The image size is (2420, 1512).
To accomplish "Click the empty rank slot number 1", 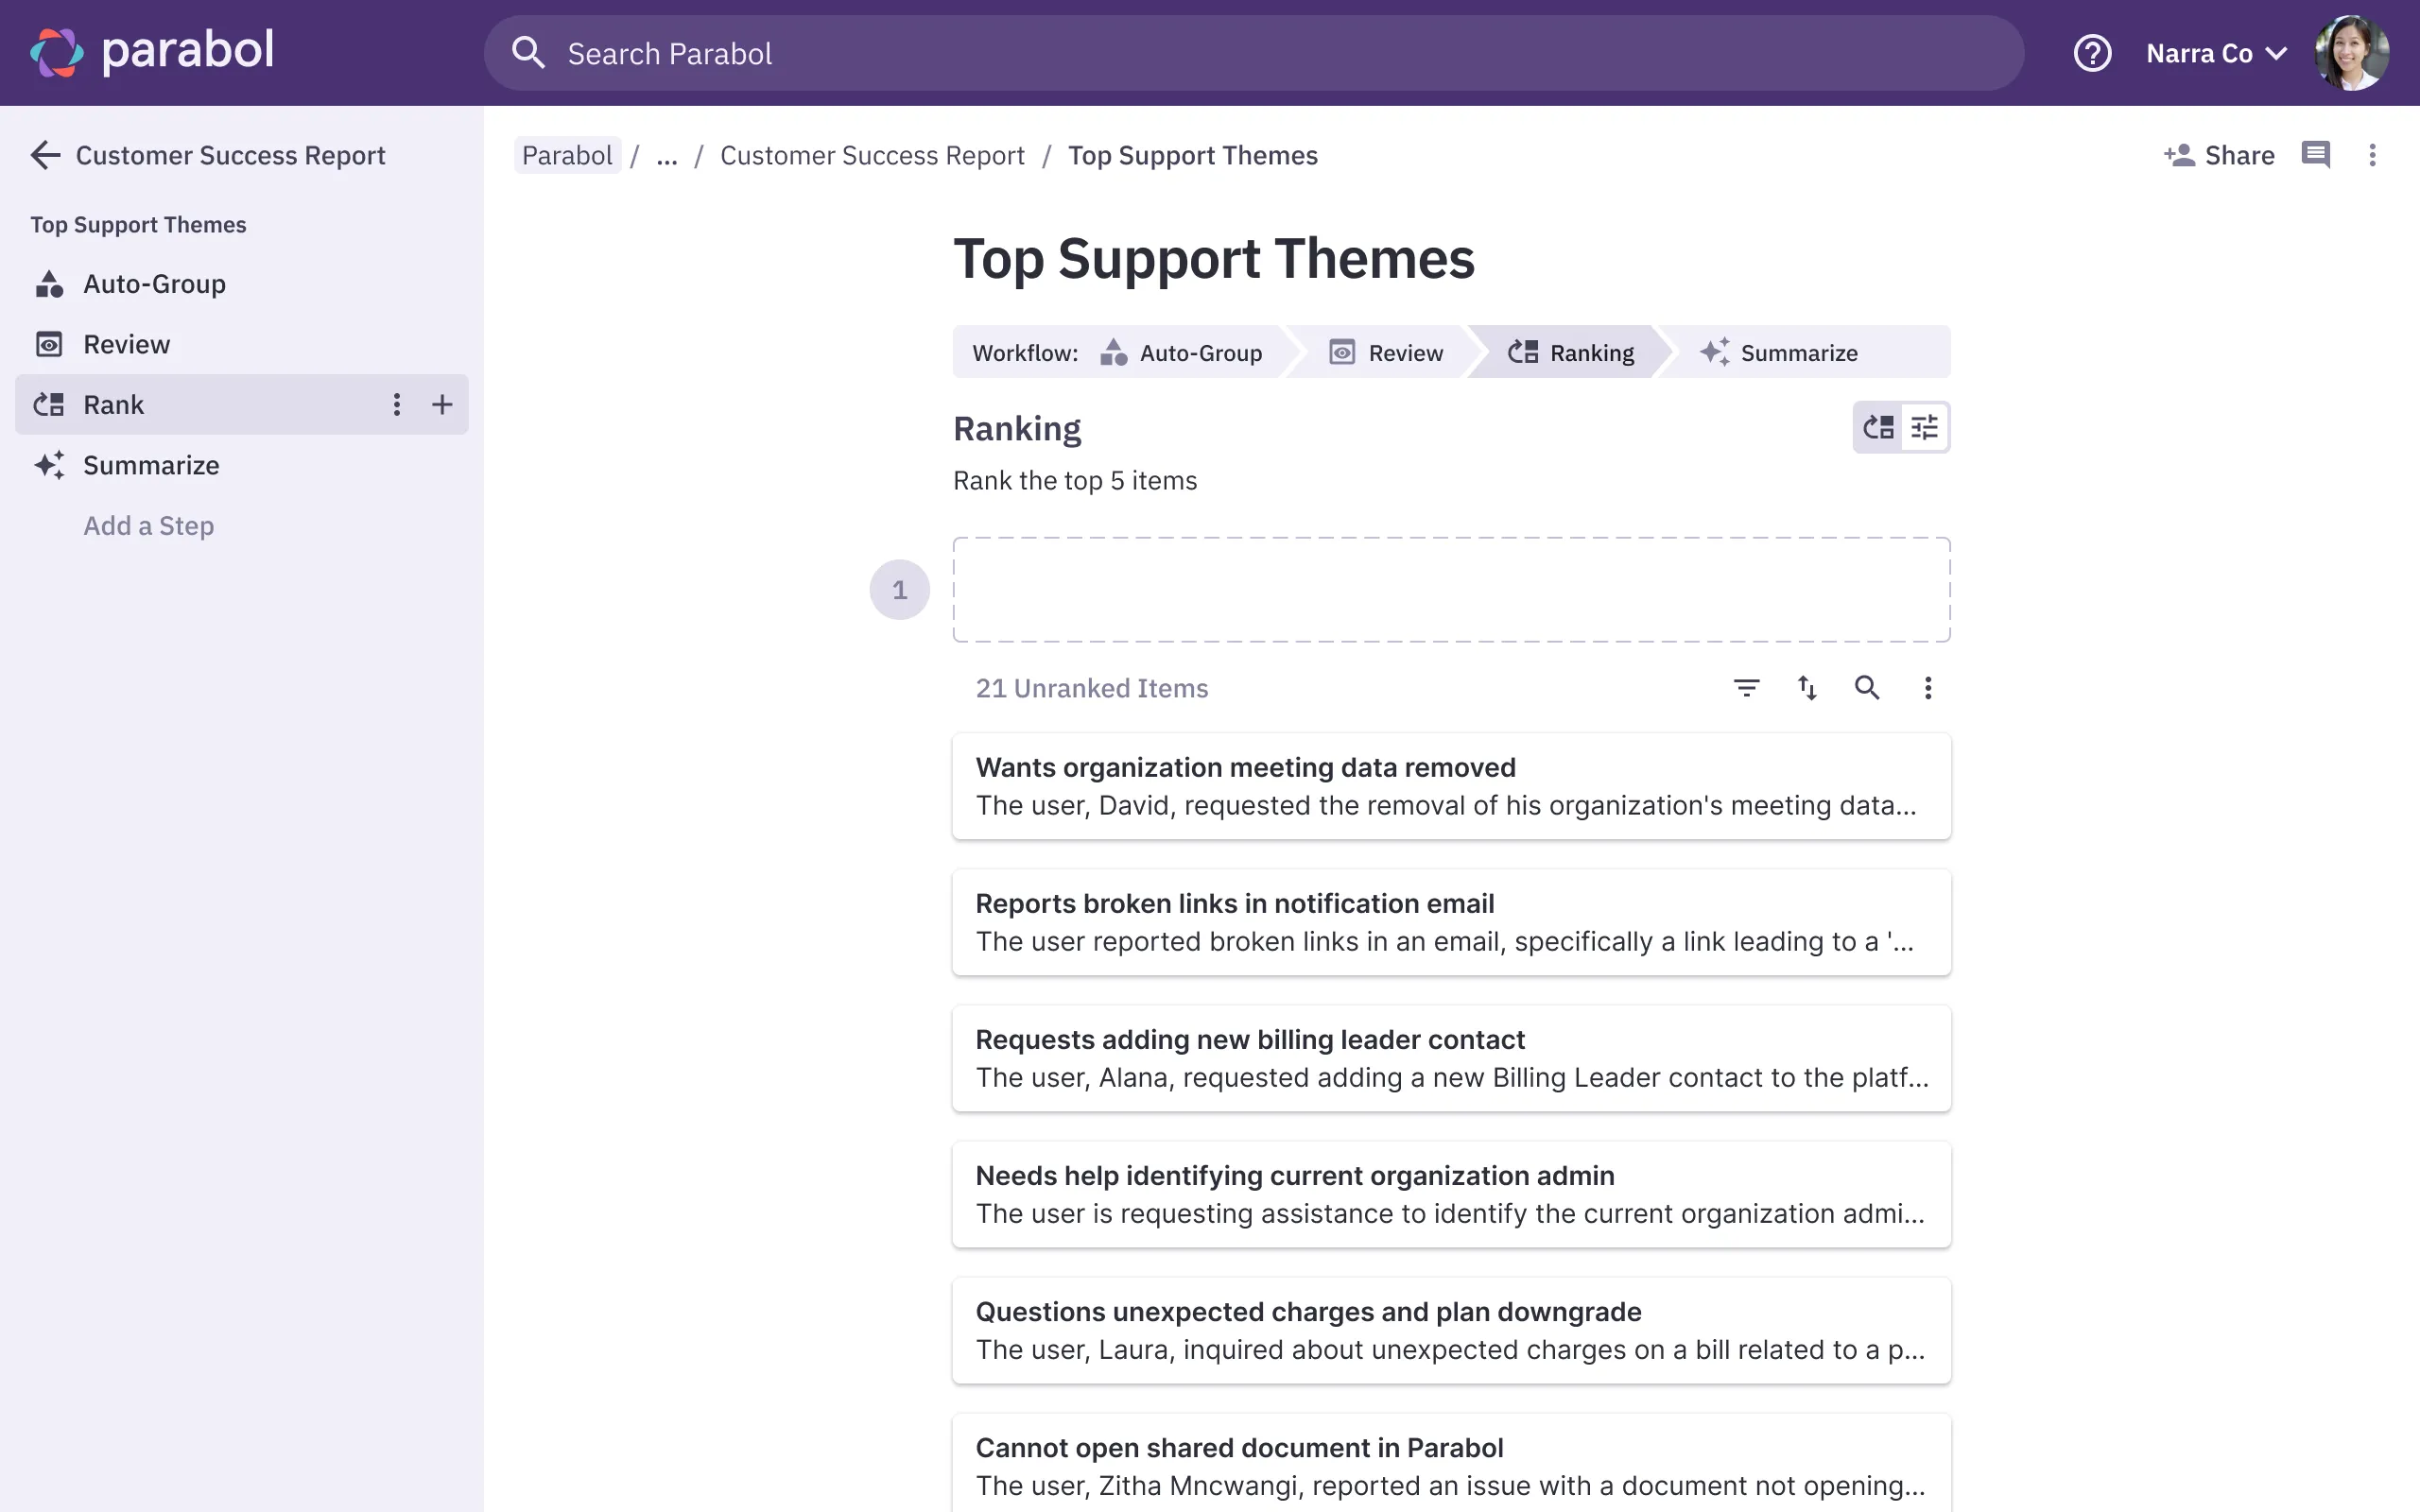I will coord(900,589).
